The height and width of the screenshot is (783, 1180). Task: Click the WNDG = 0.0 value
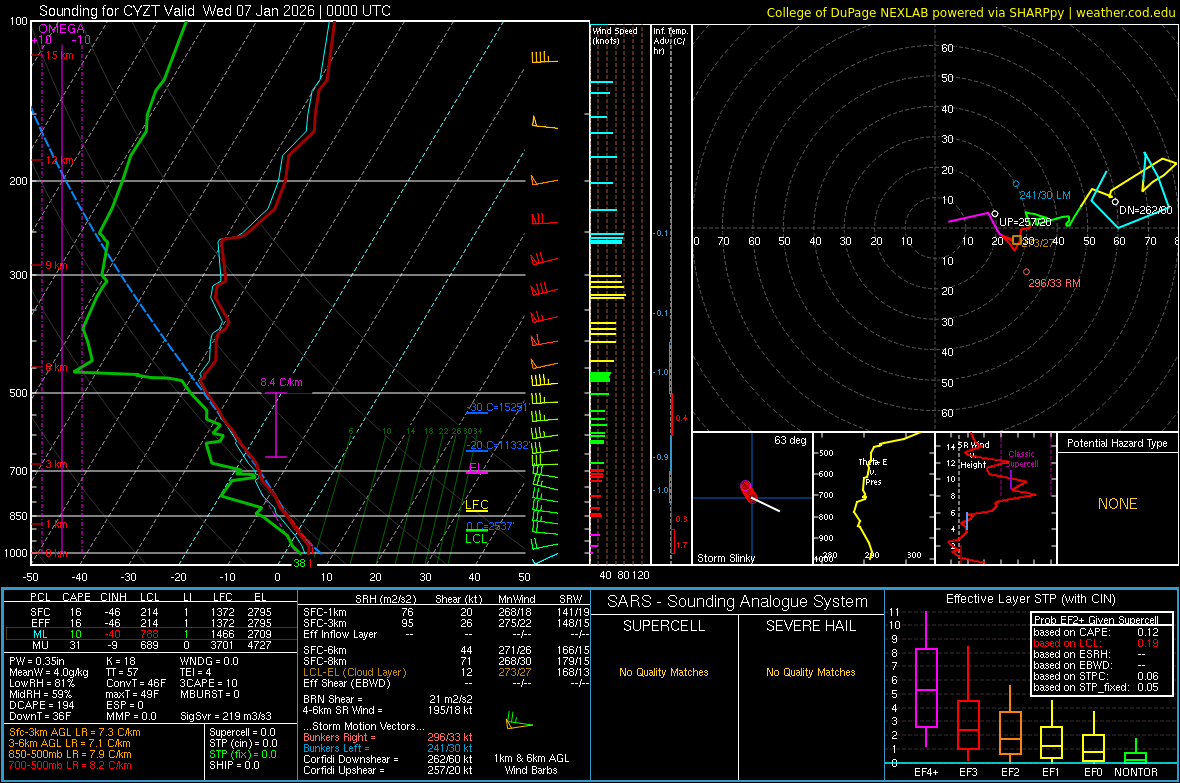[x=208, y=661]
